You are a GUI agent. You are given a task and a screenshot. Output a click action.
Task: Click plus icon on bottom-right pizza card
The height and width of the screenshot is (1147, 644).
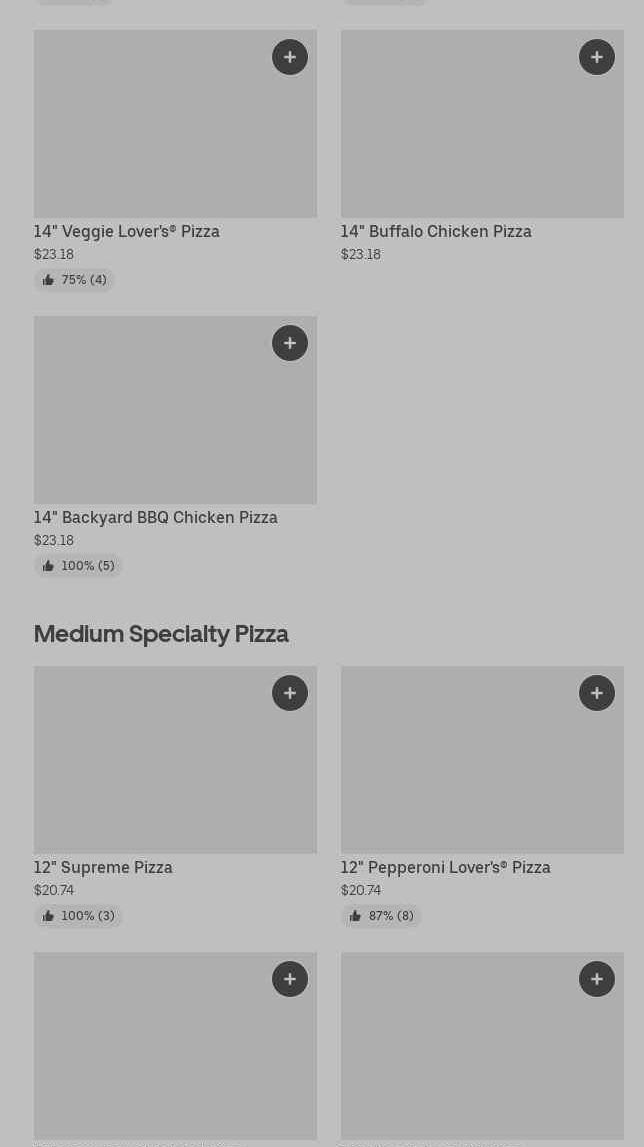click(x=597, y=979)
